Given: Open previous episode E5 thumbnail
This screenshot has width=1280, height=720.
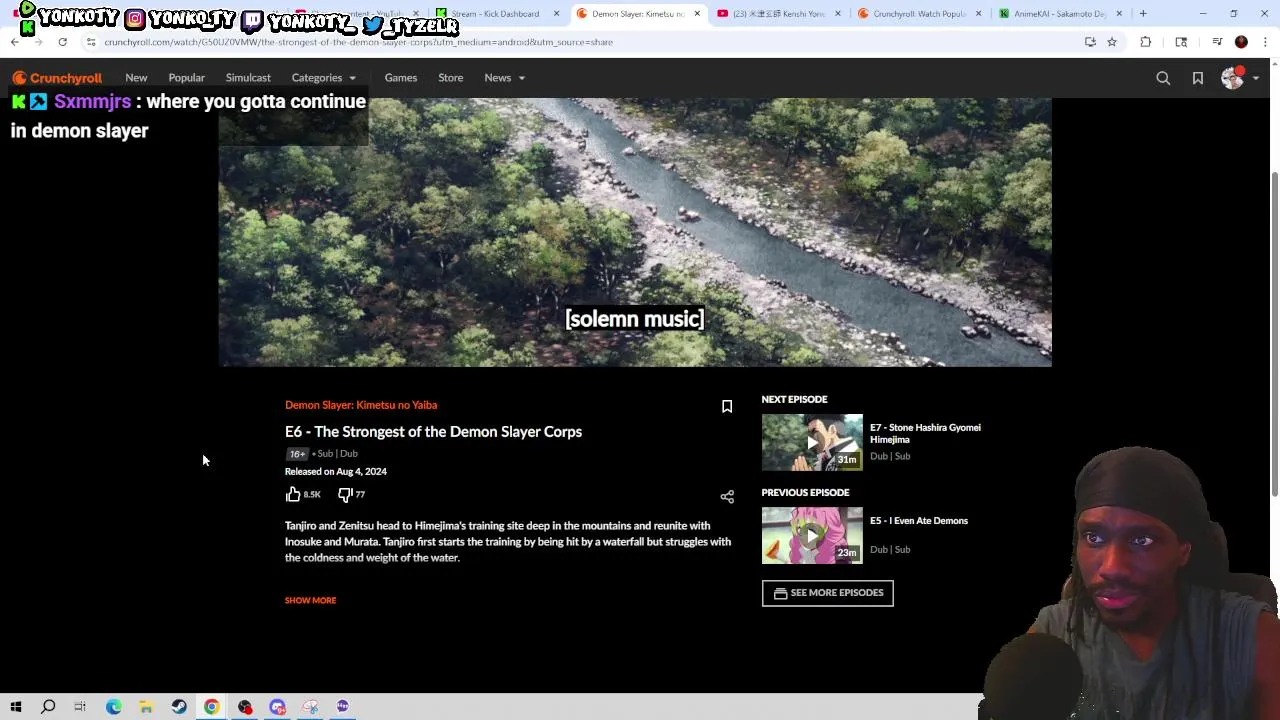Looking at the screenshot, I should (812, 535).
